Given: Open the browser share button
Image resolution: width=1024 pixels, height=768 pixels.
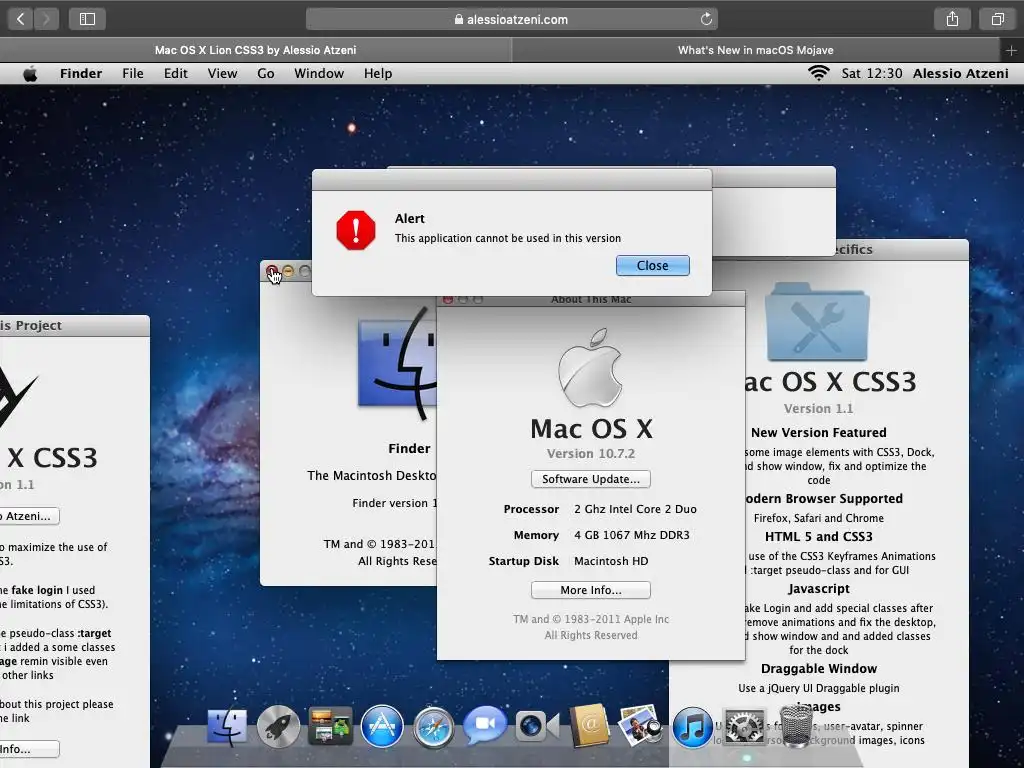Looking at the screenshot, I should [x=952, y=19].
